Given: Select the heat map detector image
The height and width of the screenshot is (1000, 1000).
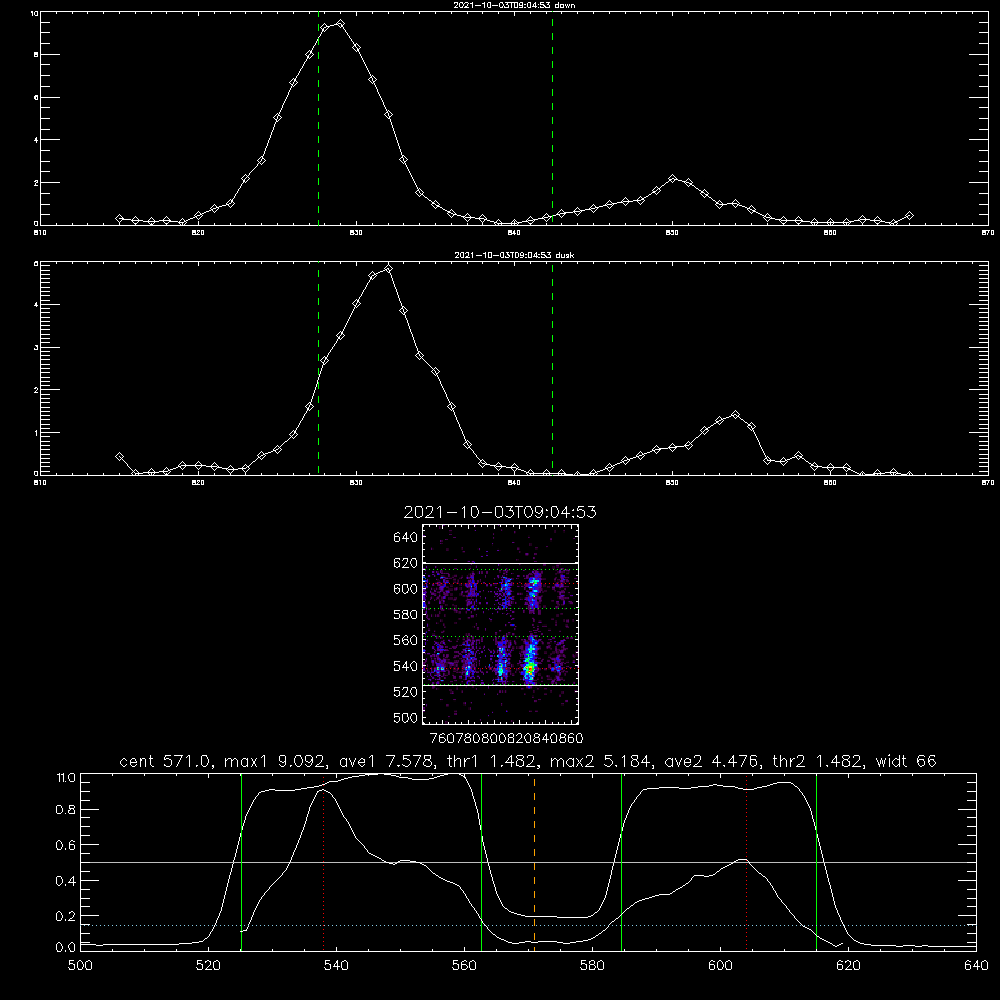Looking at the screenshot, I should [501, 624].
